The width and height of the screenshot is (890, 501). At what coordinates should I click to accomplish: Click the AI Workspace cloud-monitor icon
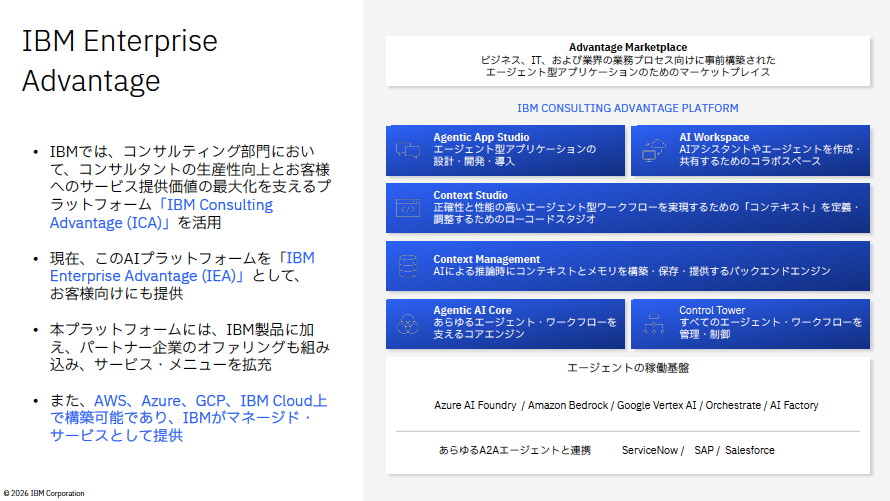tap(653, 150)
